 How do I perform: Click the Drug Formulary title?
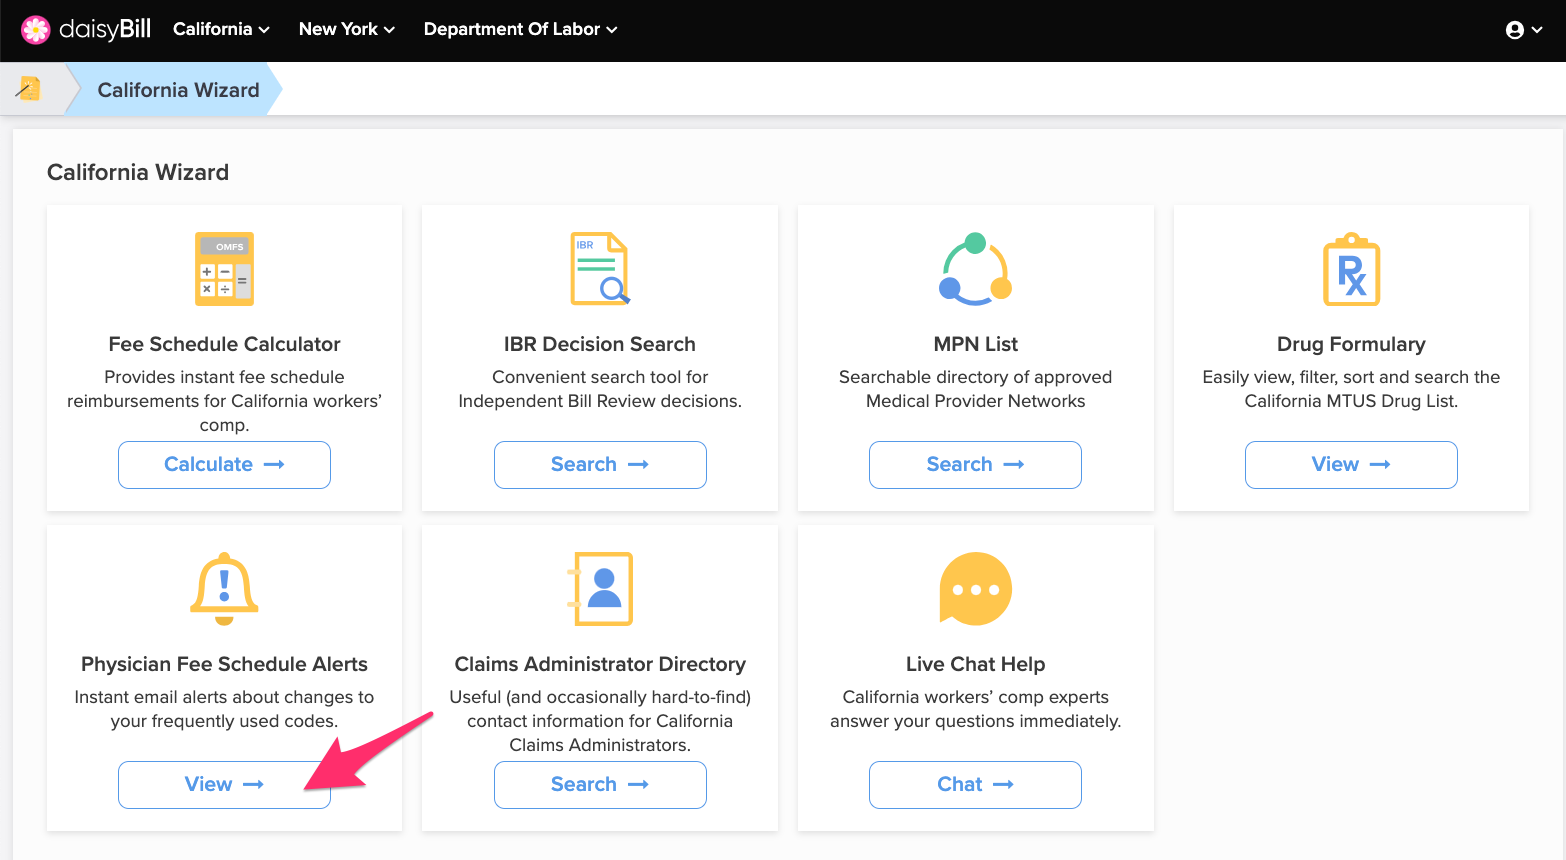pos(1351,344)
